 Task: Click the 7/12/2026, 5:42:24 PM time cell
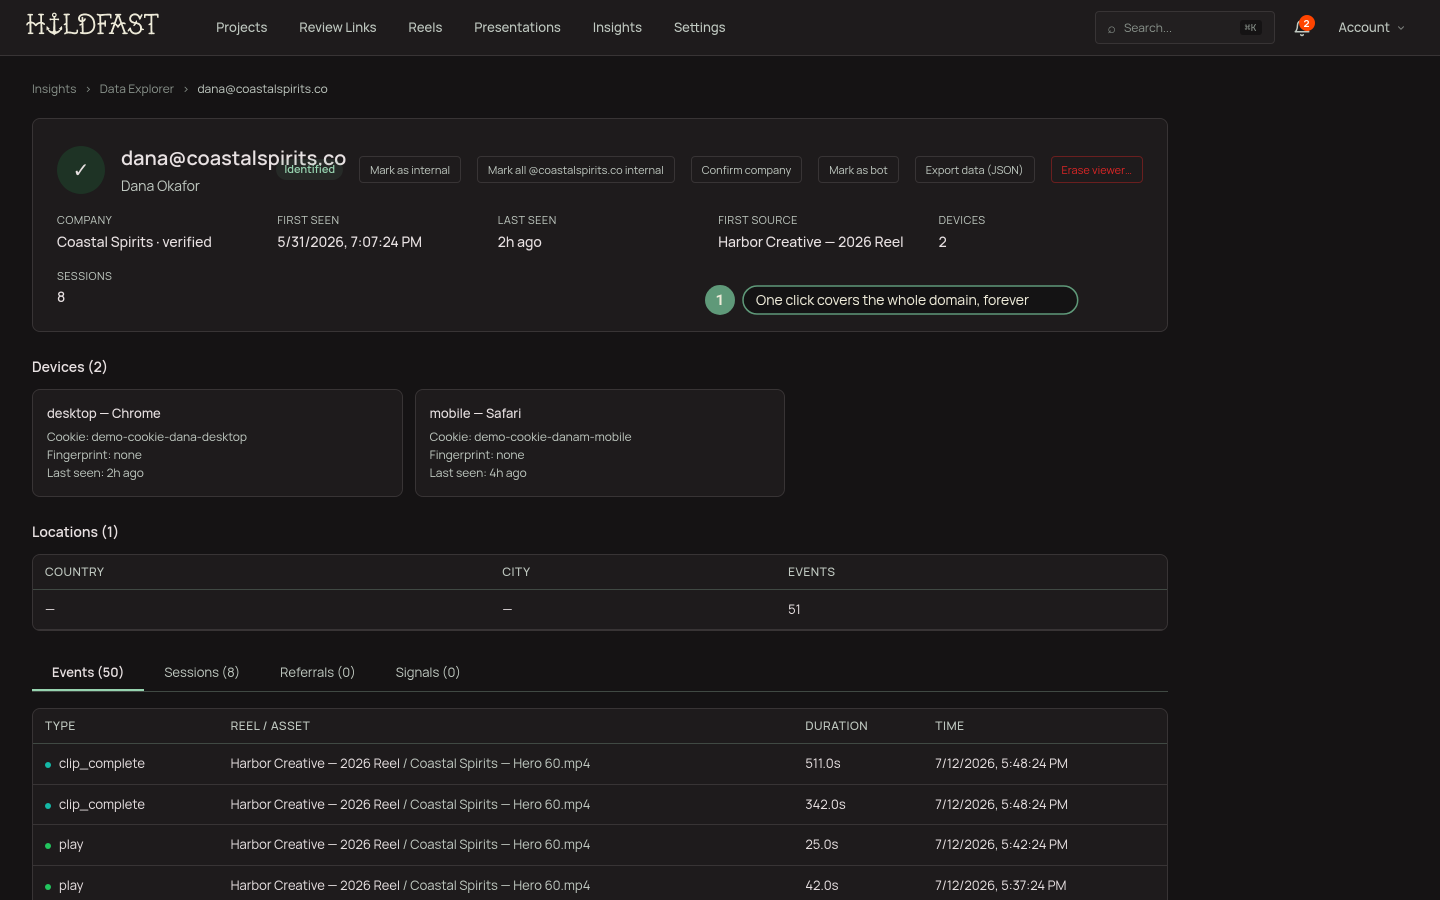[1001, 845]
